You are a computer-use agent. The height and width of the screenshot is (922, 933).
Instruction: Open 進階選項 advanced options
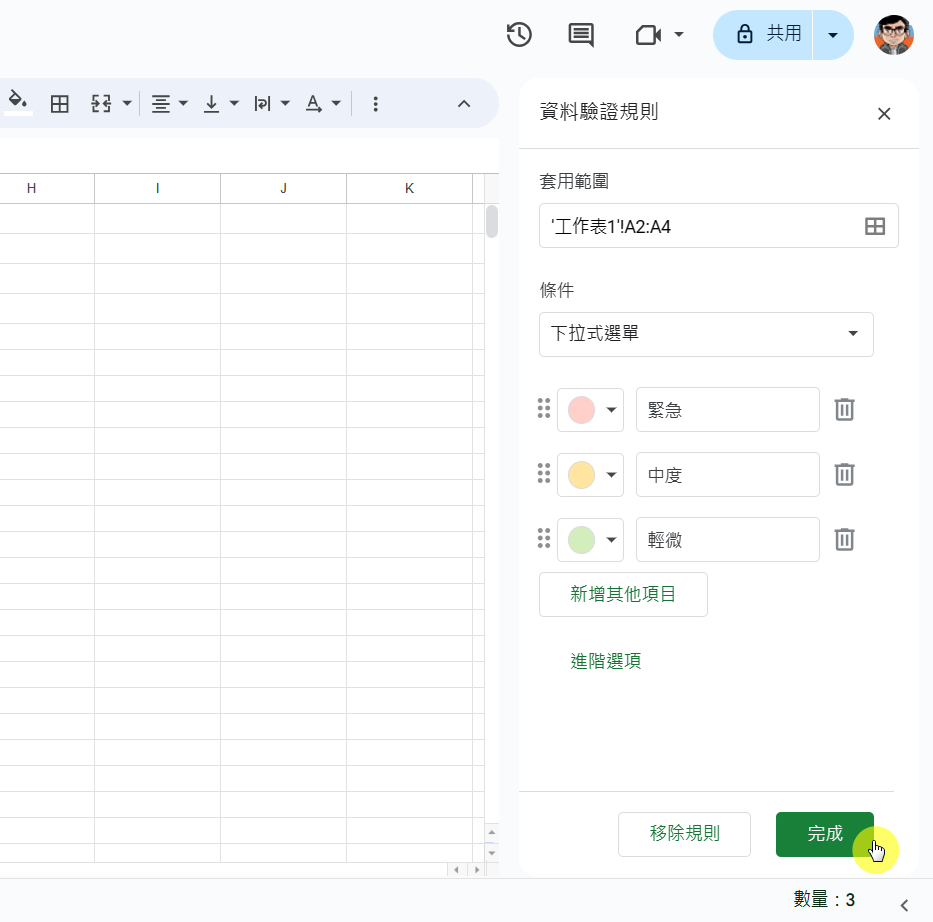click(606, 661)
